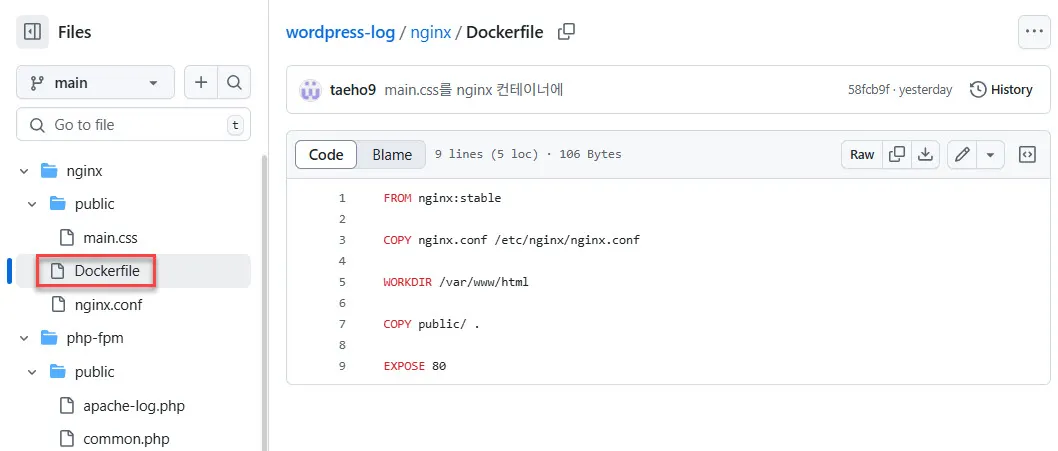This screenshot has height=451, width=1058.
Task: Click the file tree vertical scrollbar
Action: [264, 302]
